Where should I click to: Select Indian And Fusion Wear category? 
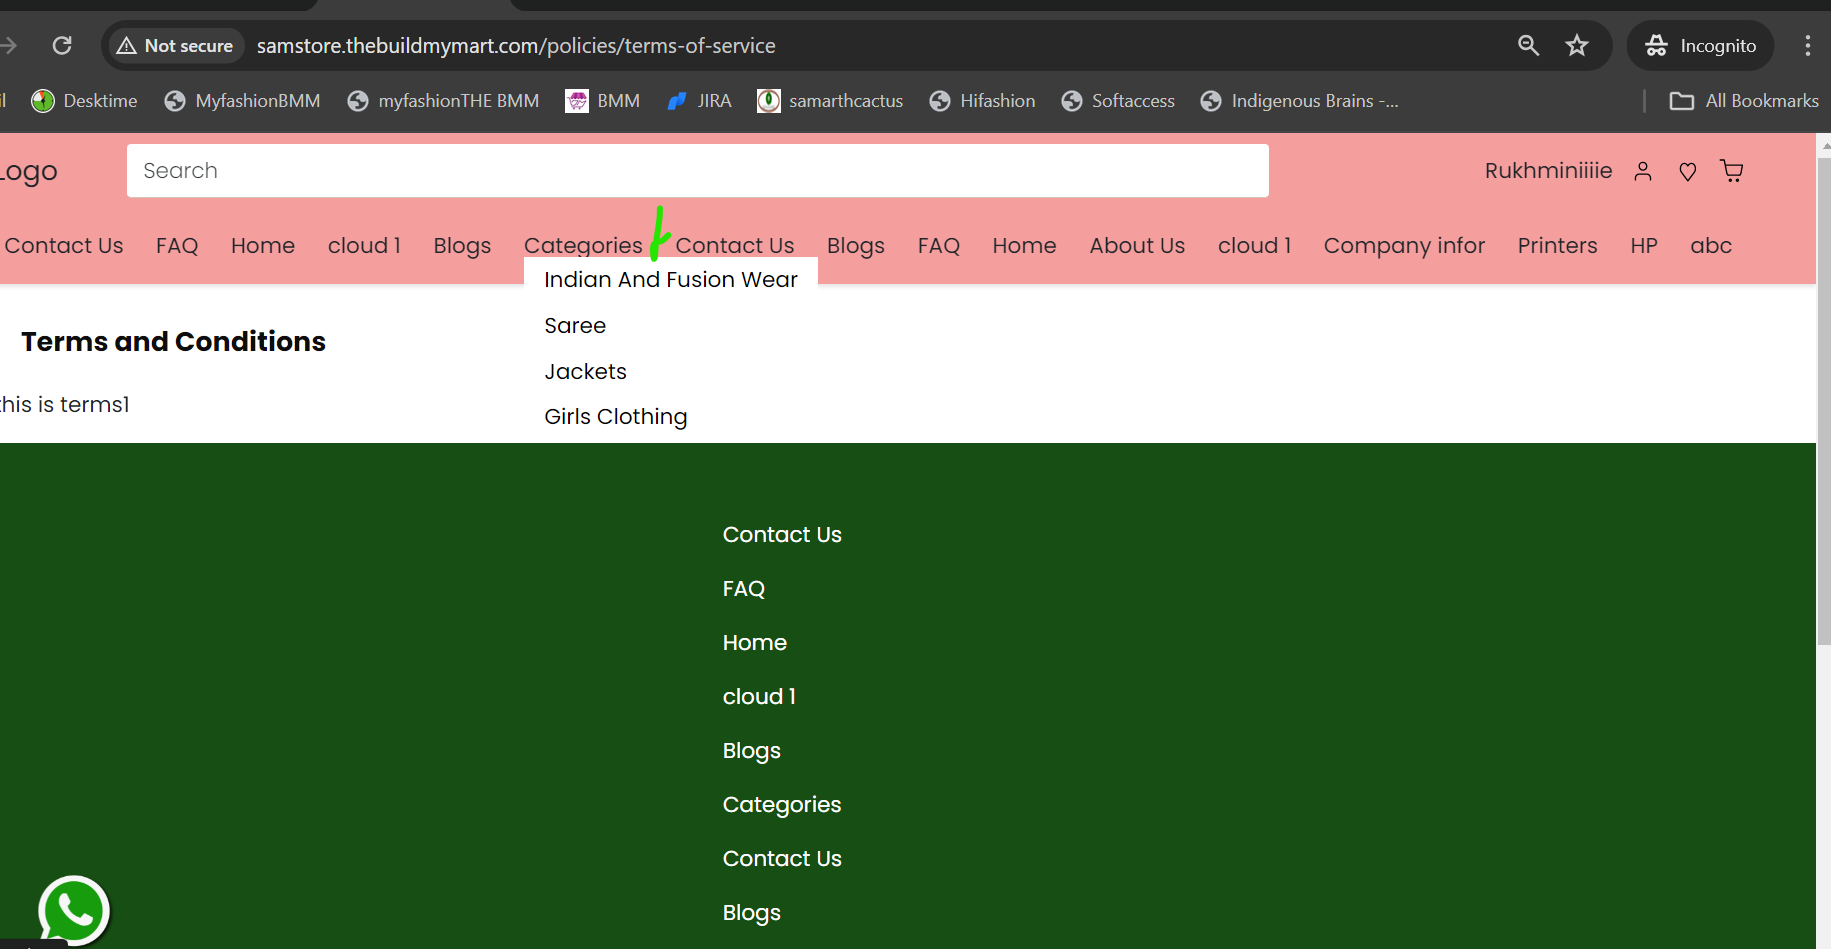click(x=671, y=280)
